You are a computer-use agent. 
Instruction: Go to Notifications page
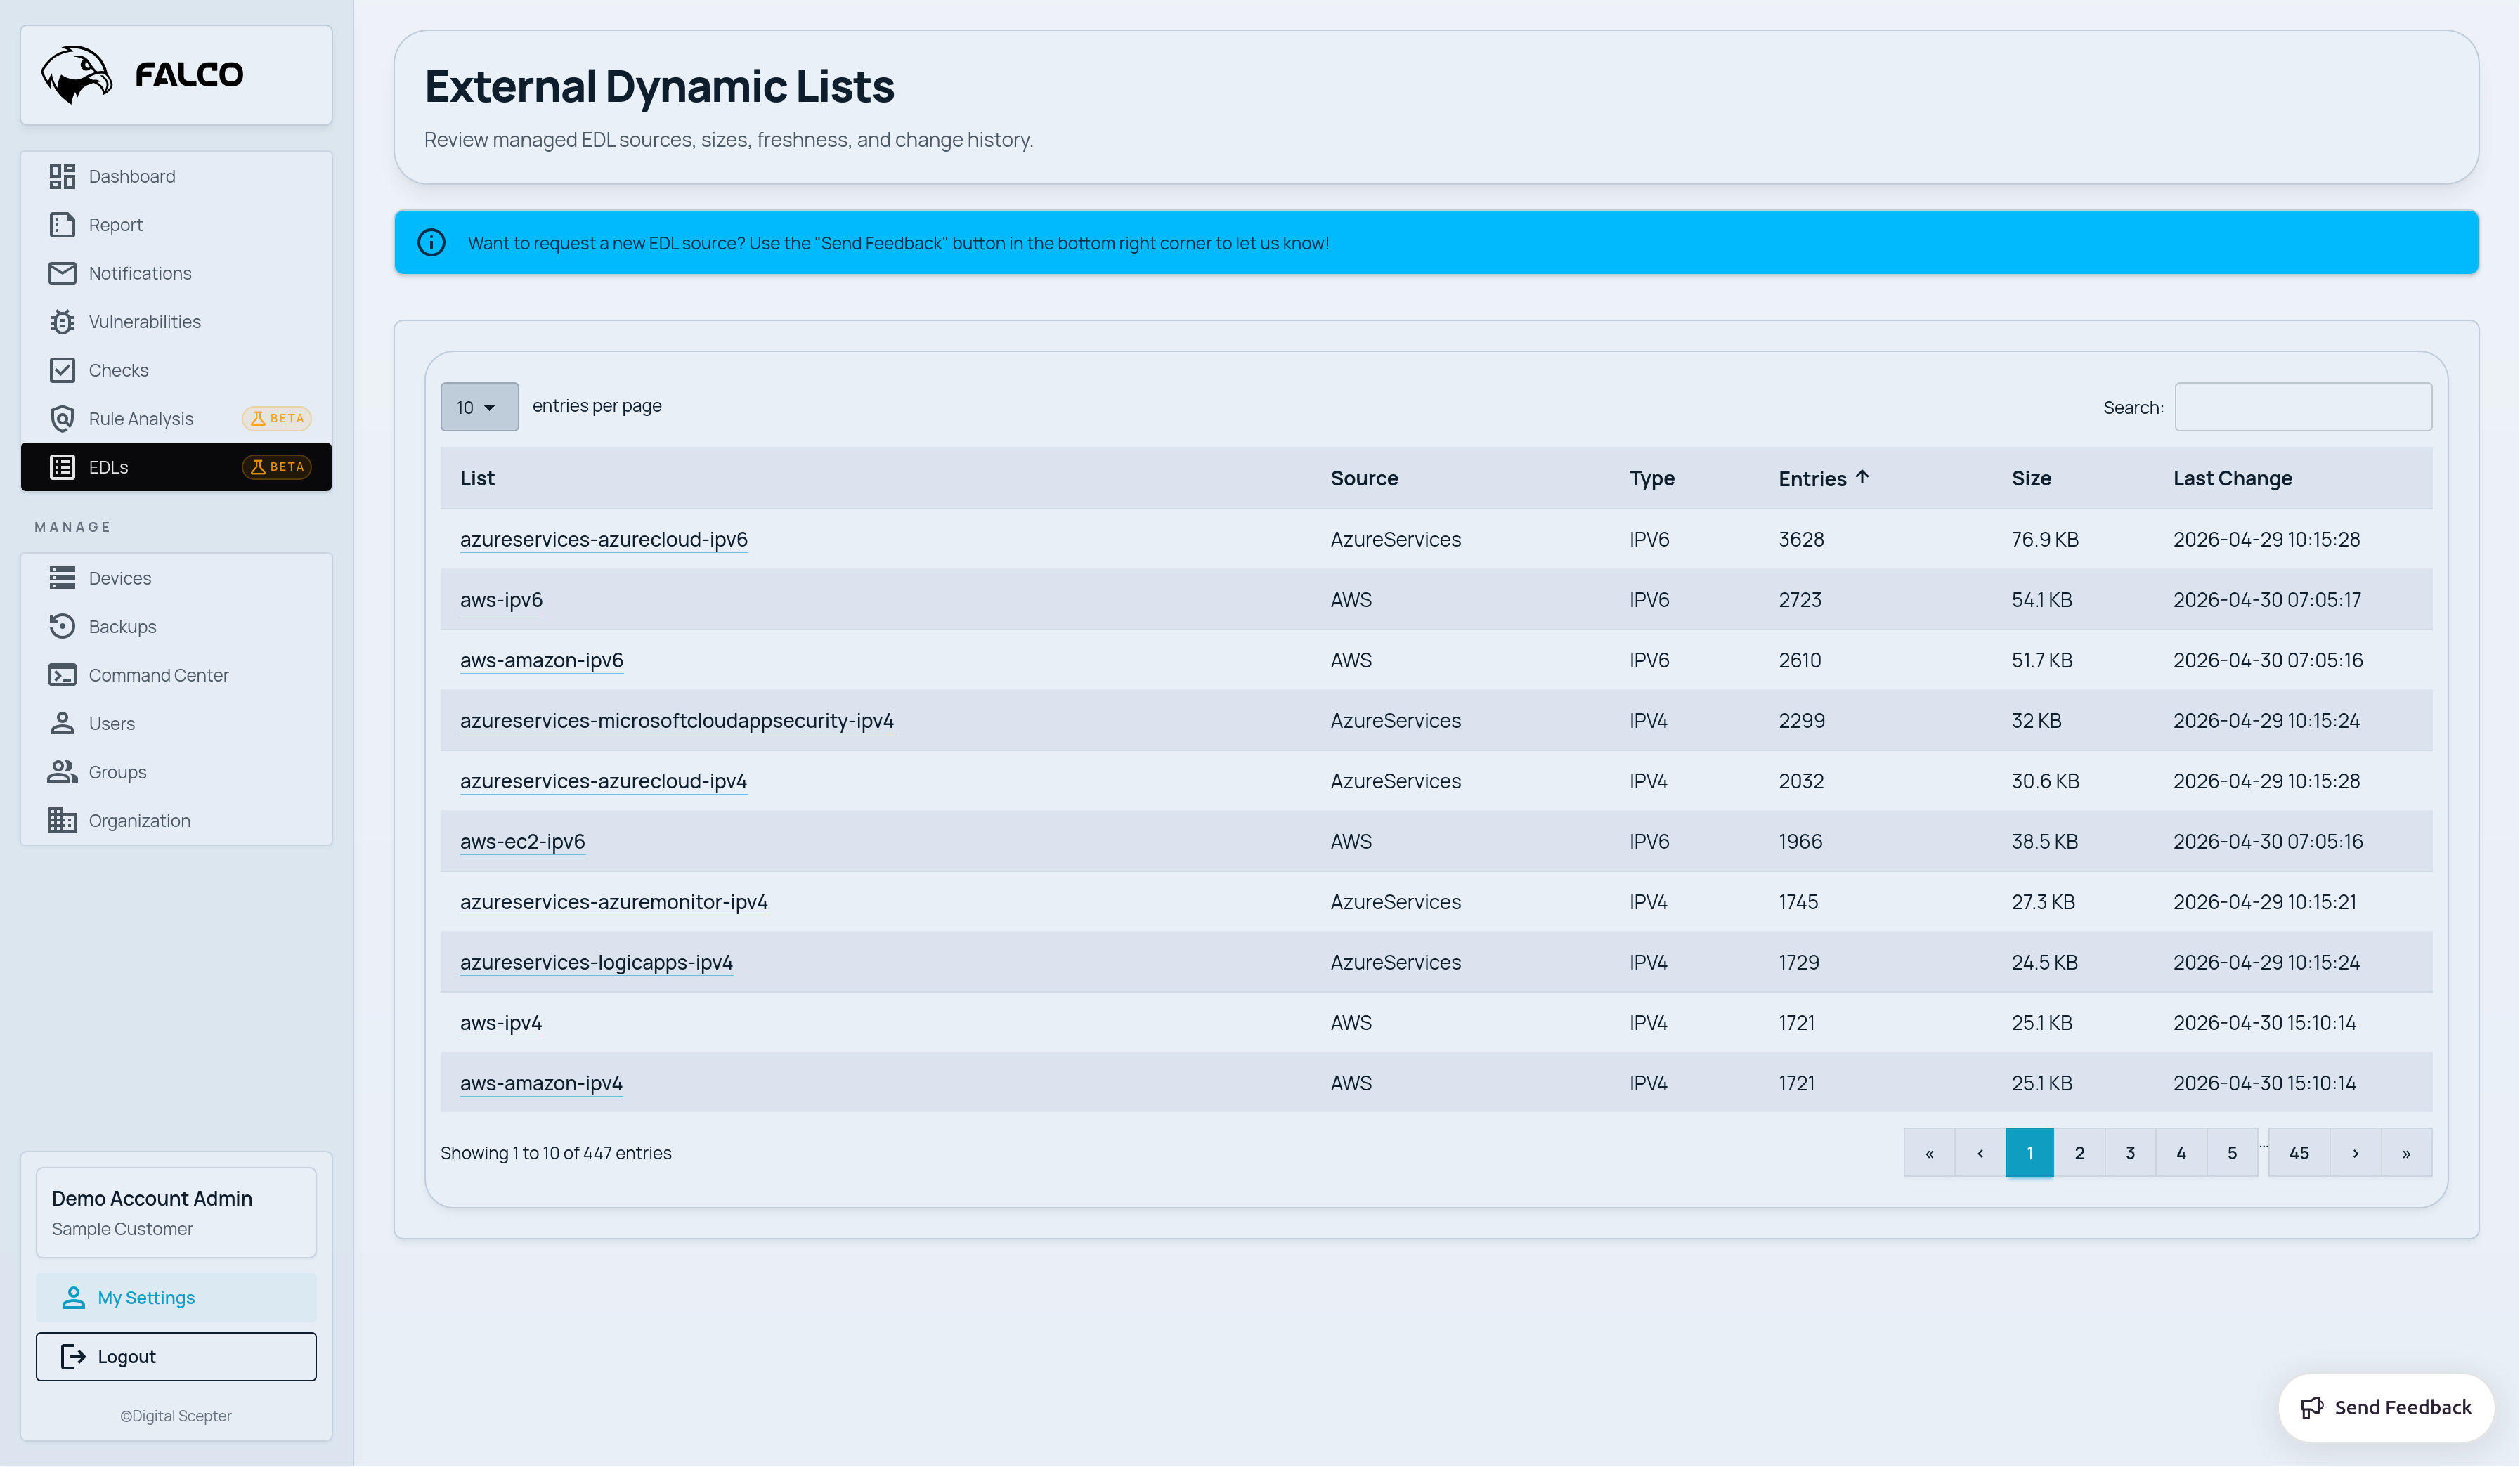coord(176,273)
